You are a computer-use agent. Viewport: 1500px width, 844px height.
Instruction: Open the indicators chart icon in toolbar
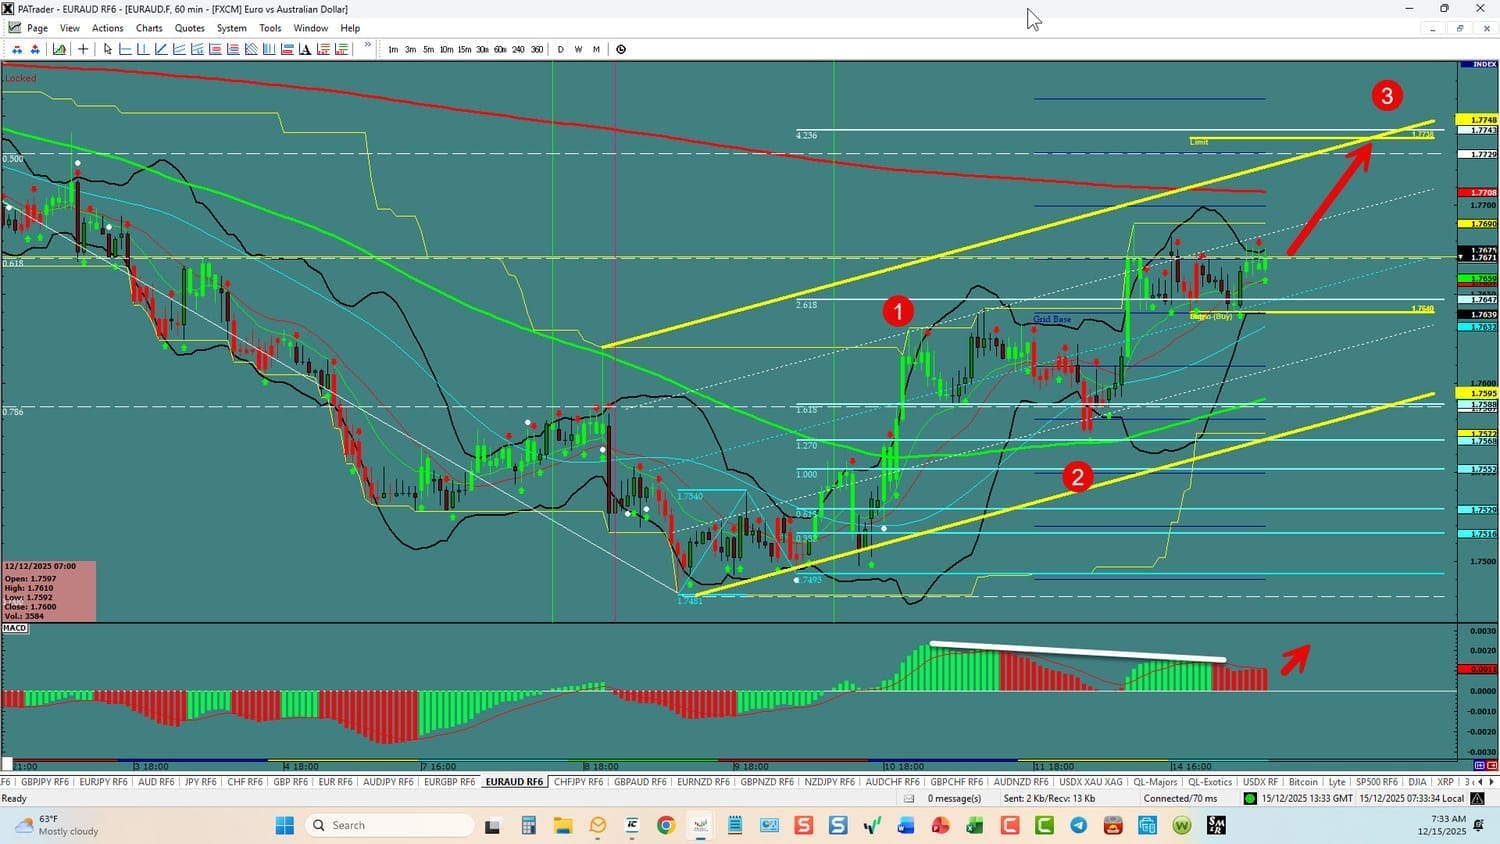(60, 49)
